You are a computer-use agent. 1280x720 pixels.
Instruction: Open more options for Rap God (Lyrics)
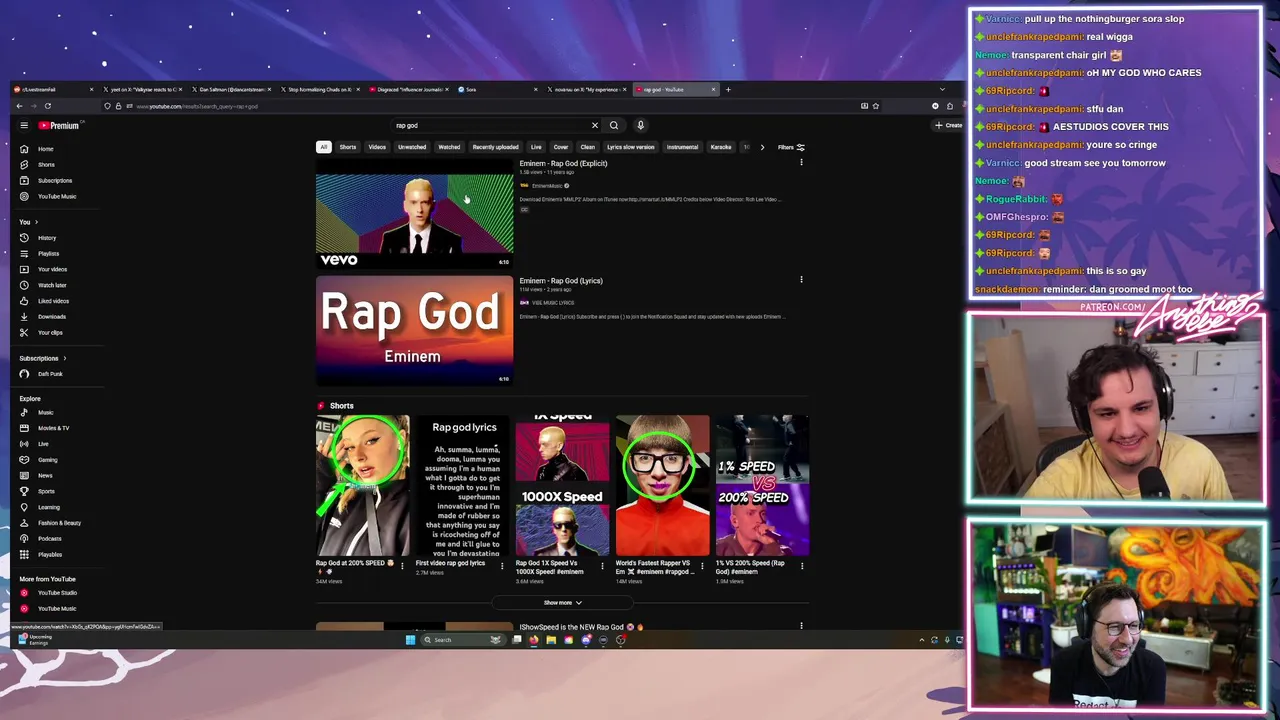click(x=801, y=280)
